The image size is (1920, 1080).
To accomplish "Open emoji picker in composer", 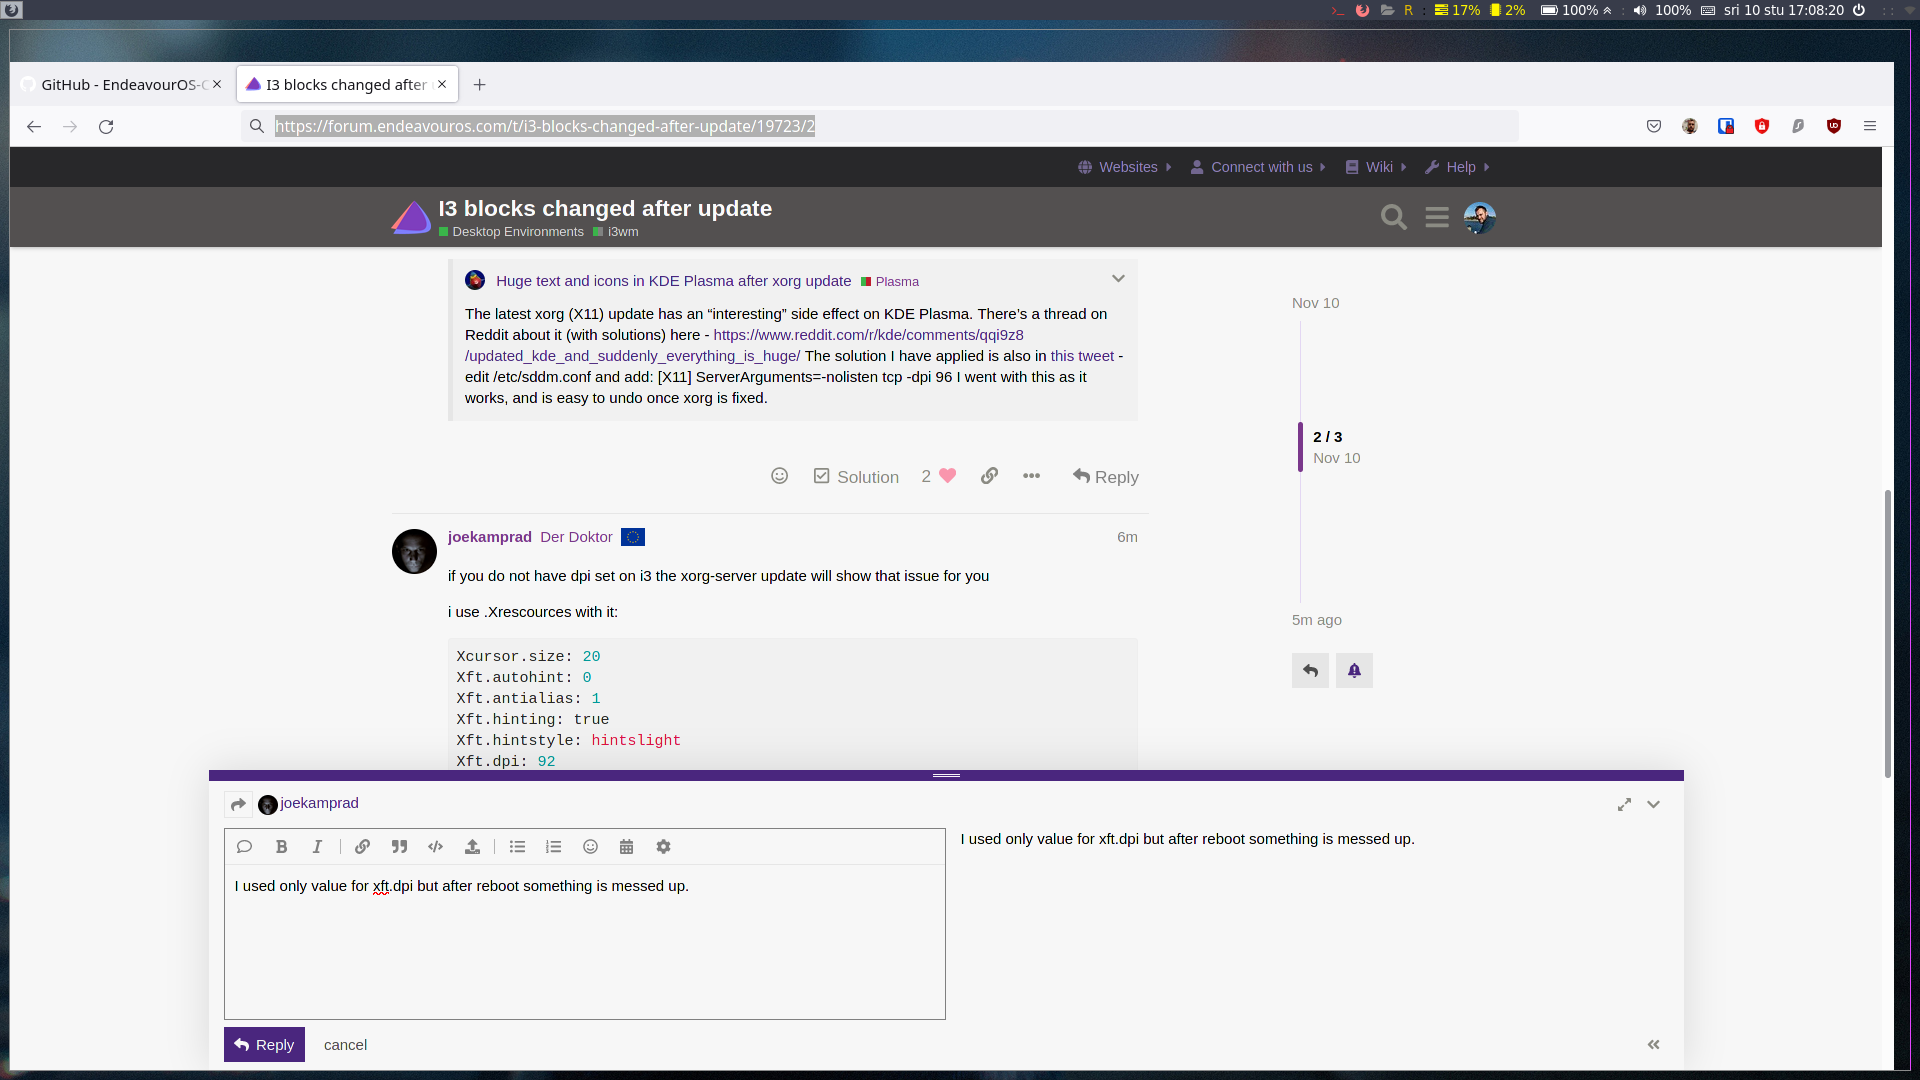I will [591, 847].
